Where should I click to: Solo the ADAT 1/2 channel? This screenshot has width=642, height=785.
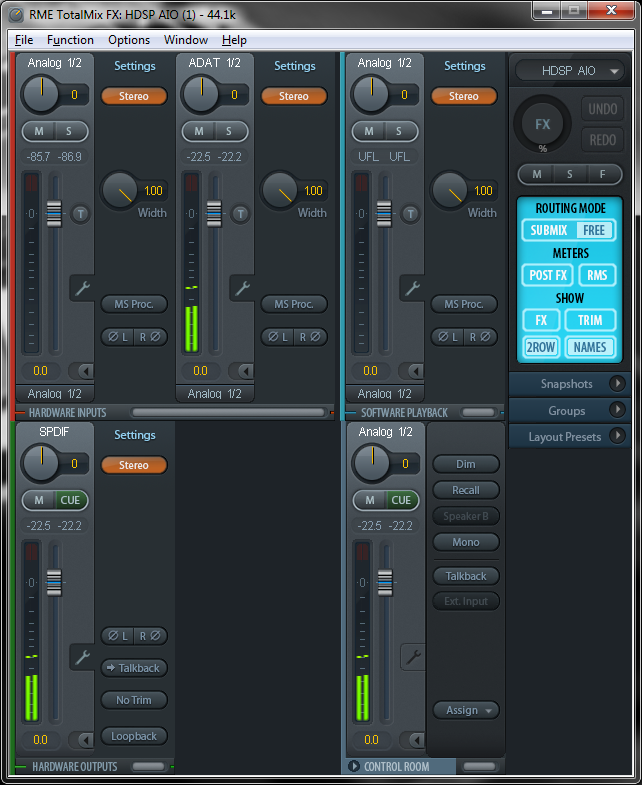click(x=229, y=132)
